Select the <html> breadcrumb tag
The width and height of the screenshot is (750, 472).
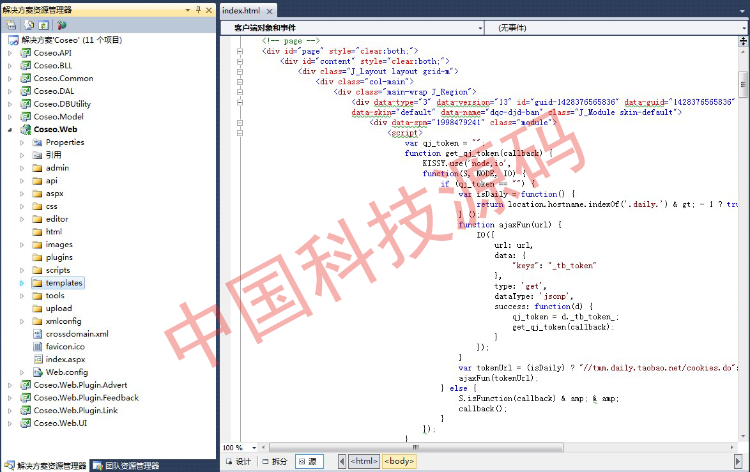[364, 461]
